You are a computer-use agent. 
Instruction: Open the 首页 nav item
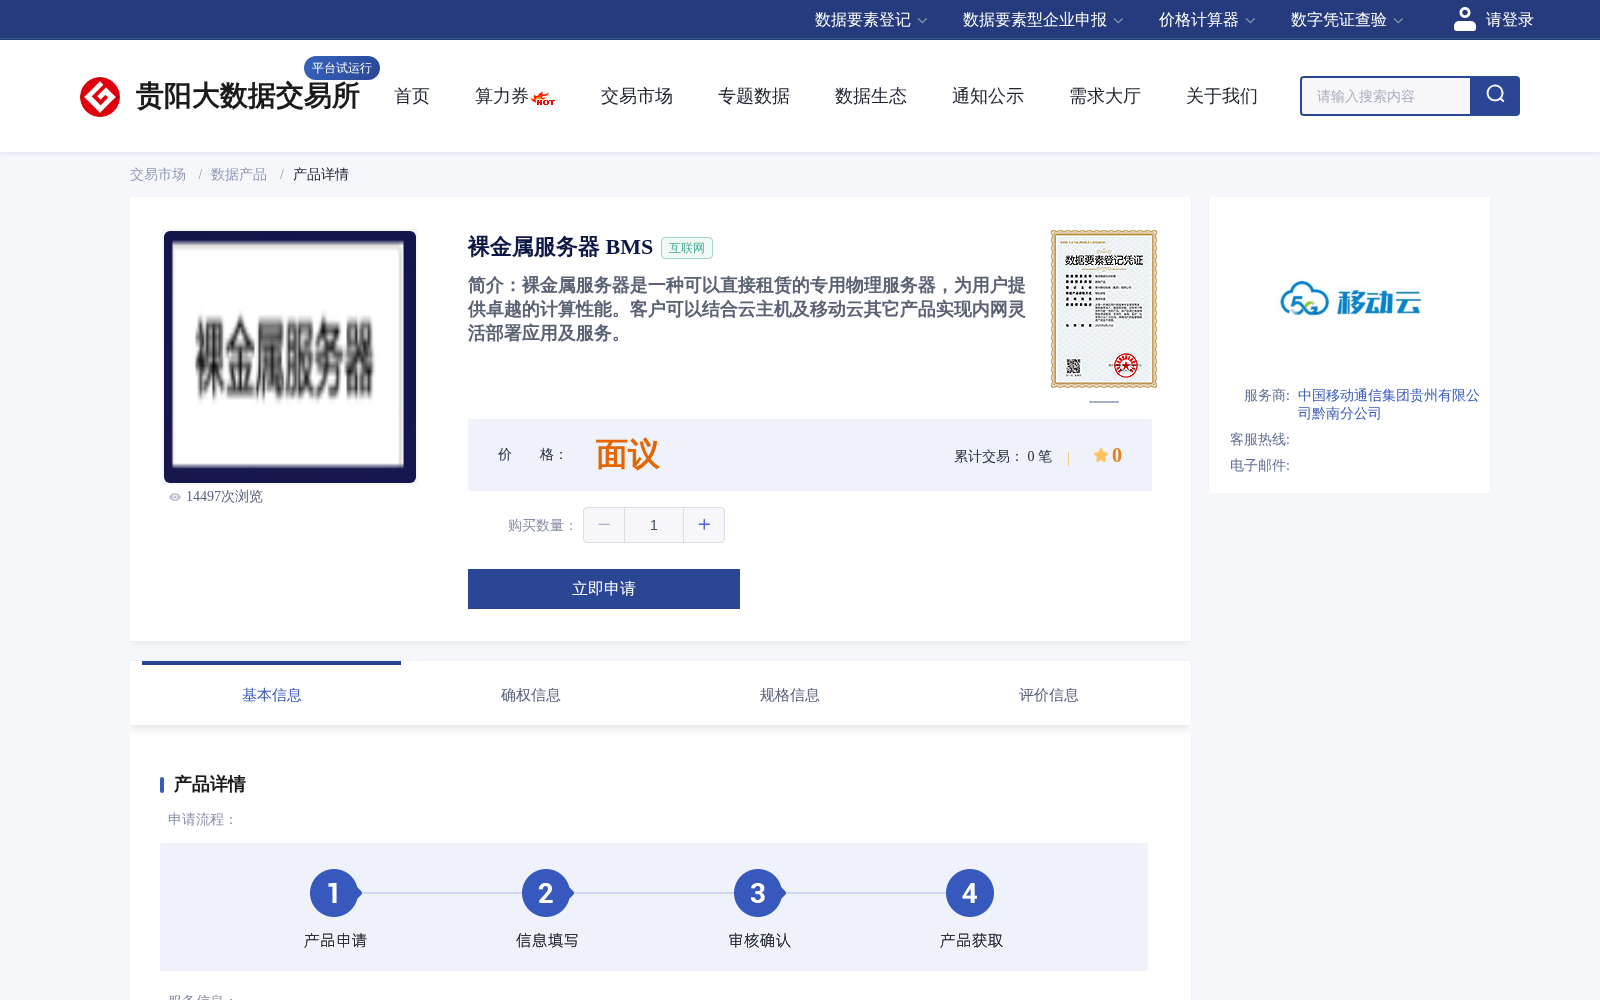click(412, 96)
